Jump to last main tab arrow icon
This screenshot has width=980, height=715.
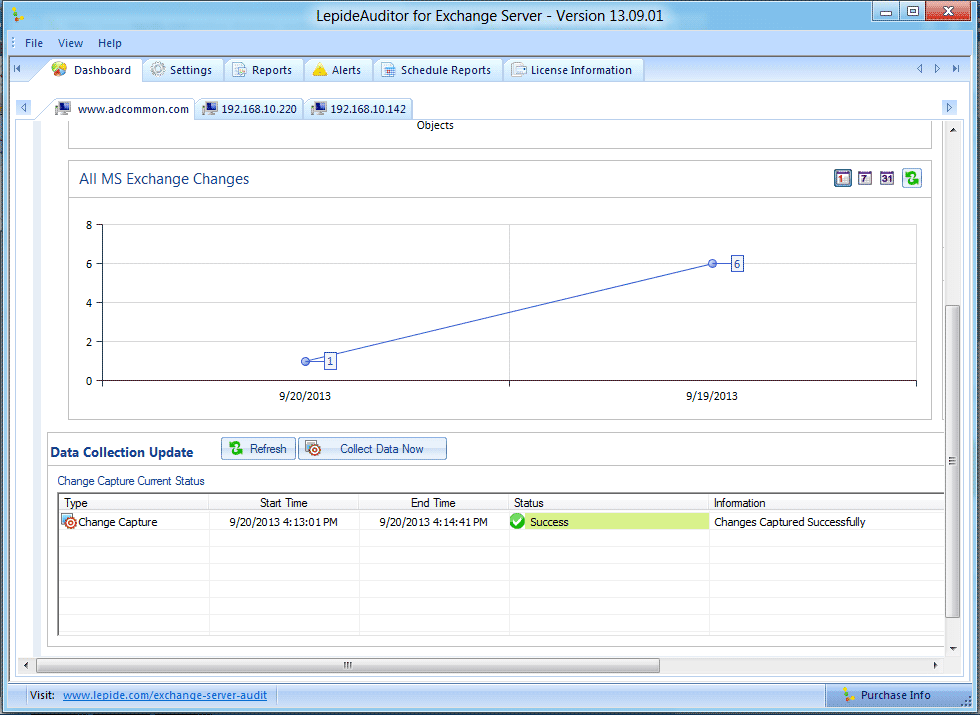pyautogui.click(x=956, y=69)
